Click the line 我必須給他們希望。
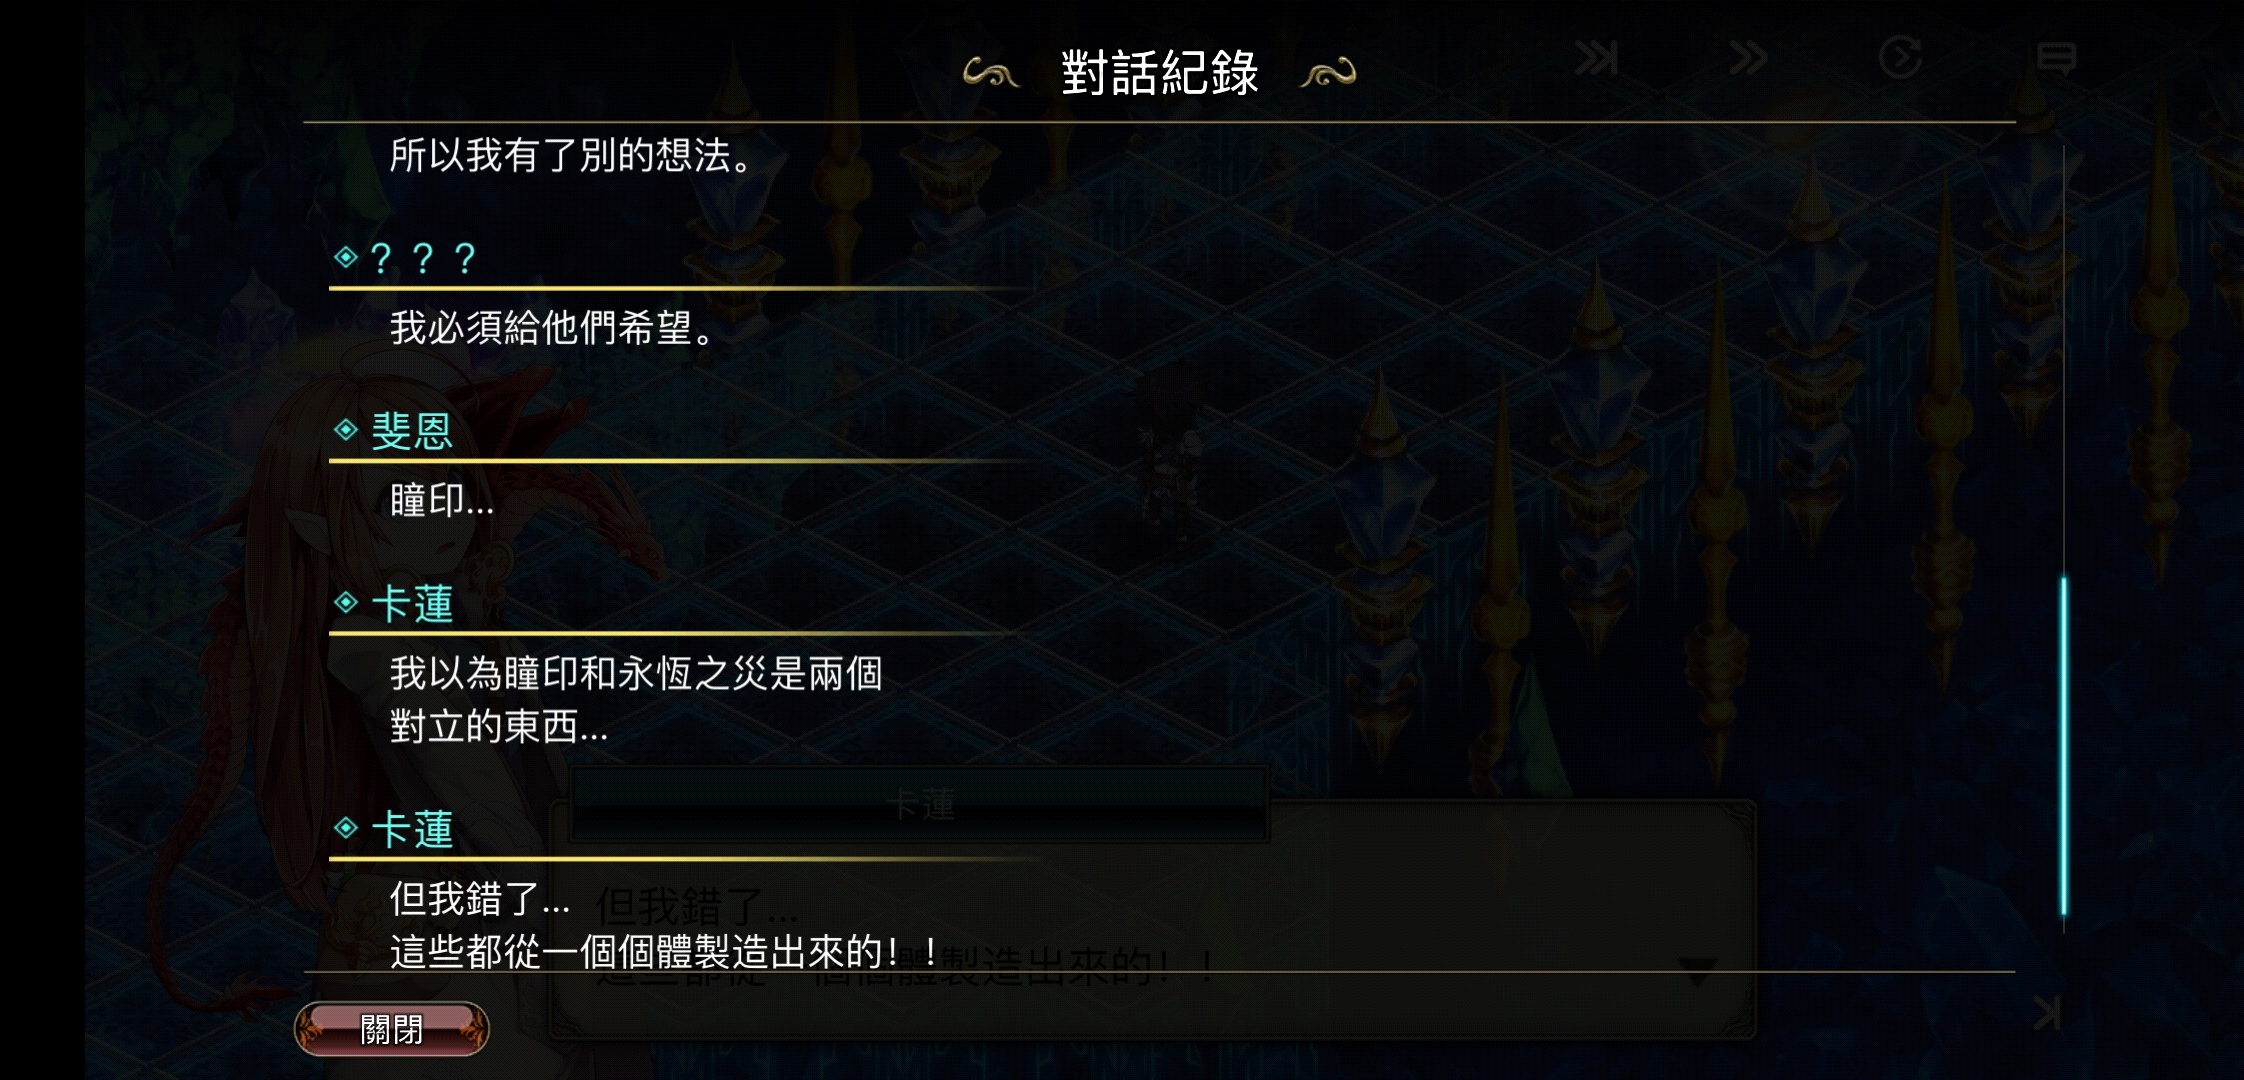This screenshot has width=2244, height=1080. [553, 328]
